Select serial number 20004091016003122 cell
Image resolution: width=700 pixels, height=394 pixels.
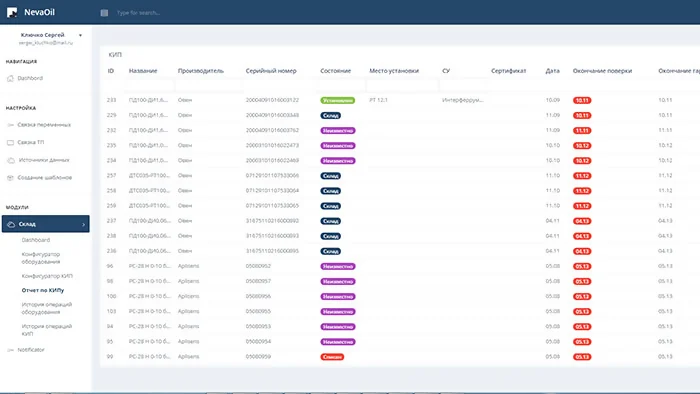point(272,100)
